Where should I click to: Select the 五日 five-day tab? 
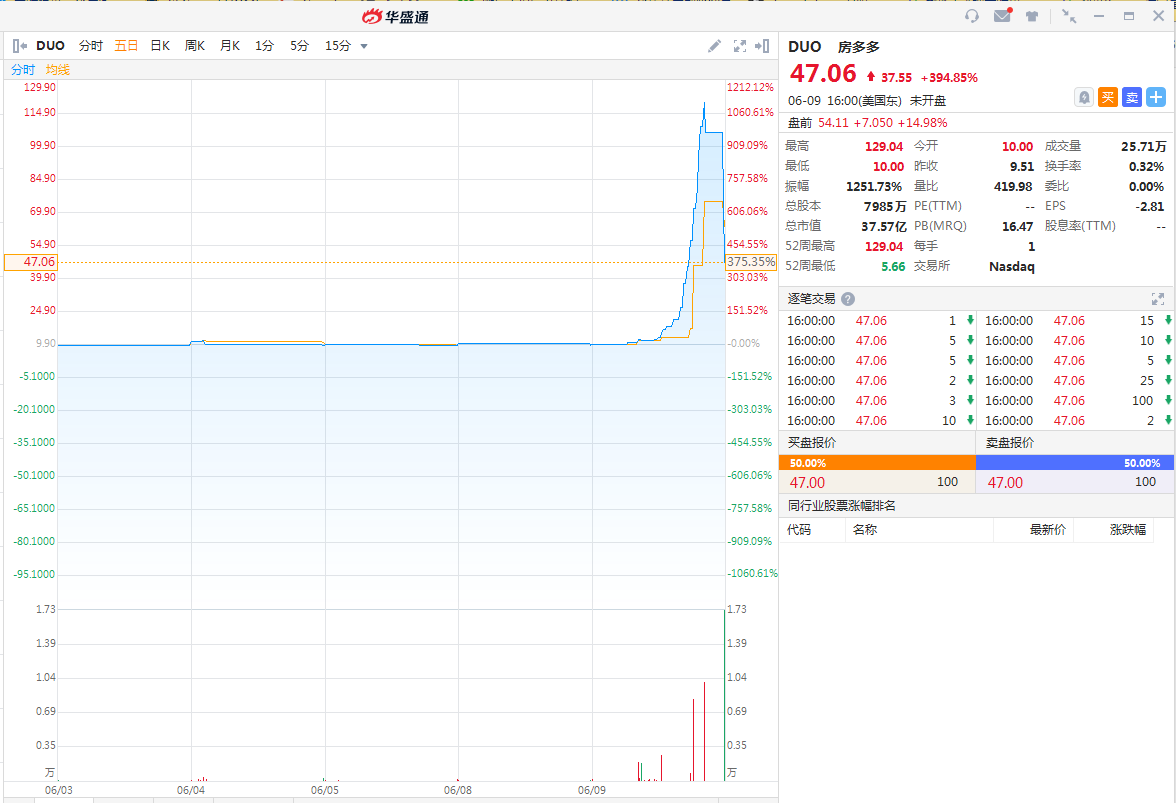tap(126, 46)
